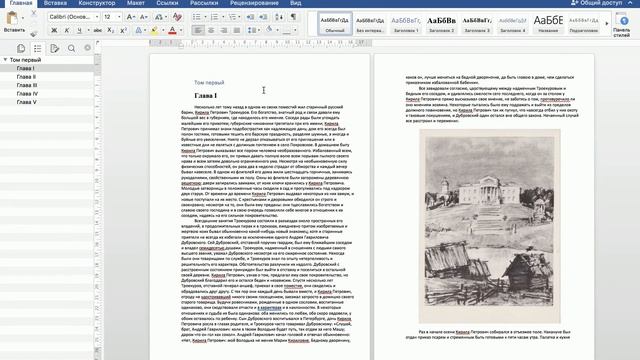Viewport: 640px width, 360px height.
Task: Click the manor house illustration in document
Action: click(489, 226)
